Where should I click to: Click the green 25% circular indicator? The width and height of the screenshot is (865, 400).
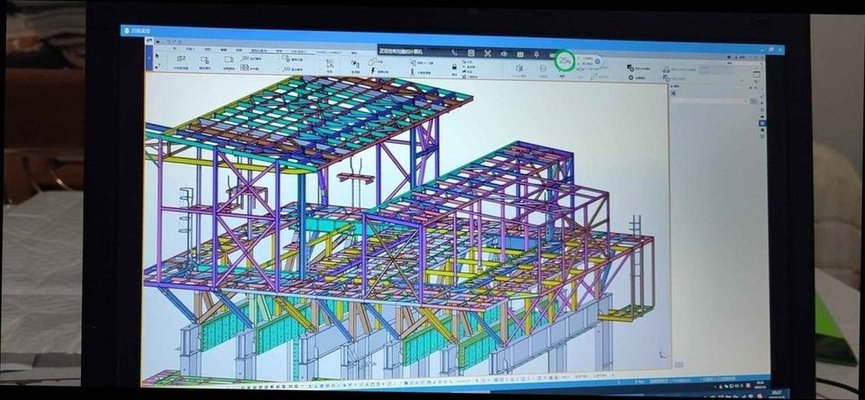[566, 62]
